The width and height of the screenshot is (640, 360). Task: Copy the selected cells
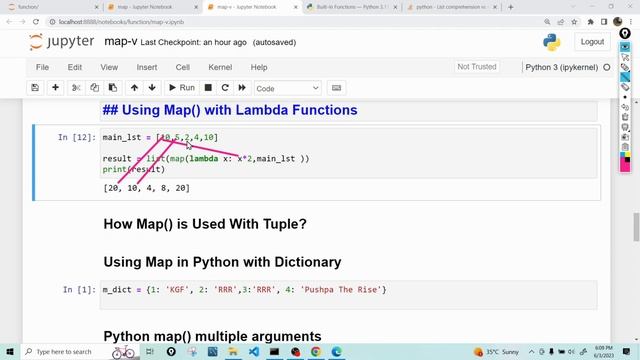tap(94, 88)
